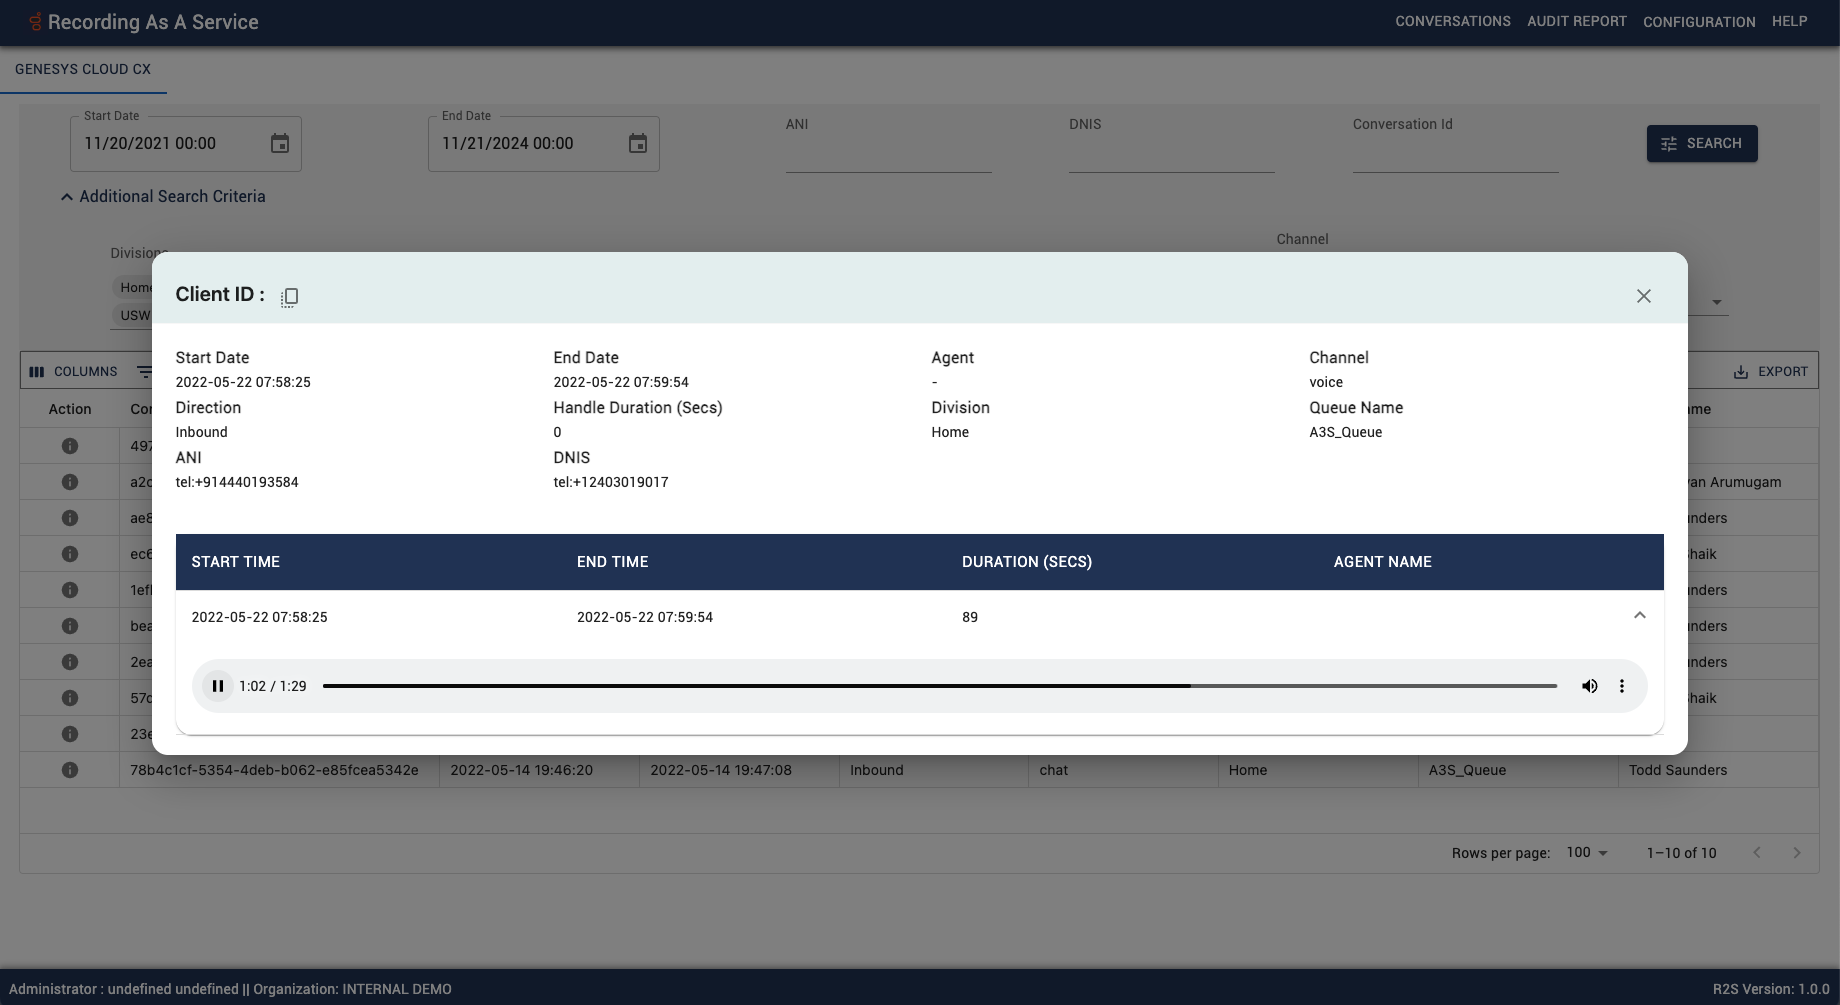This screenshot has height=1005, width=1840.
Task: Pause the playing recording
Action: [217, 686]
